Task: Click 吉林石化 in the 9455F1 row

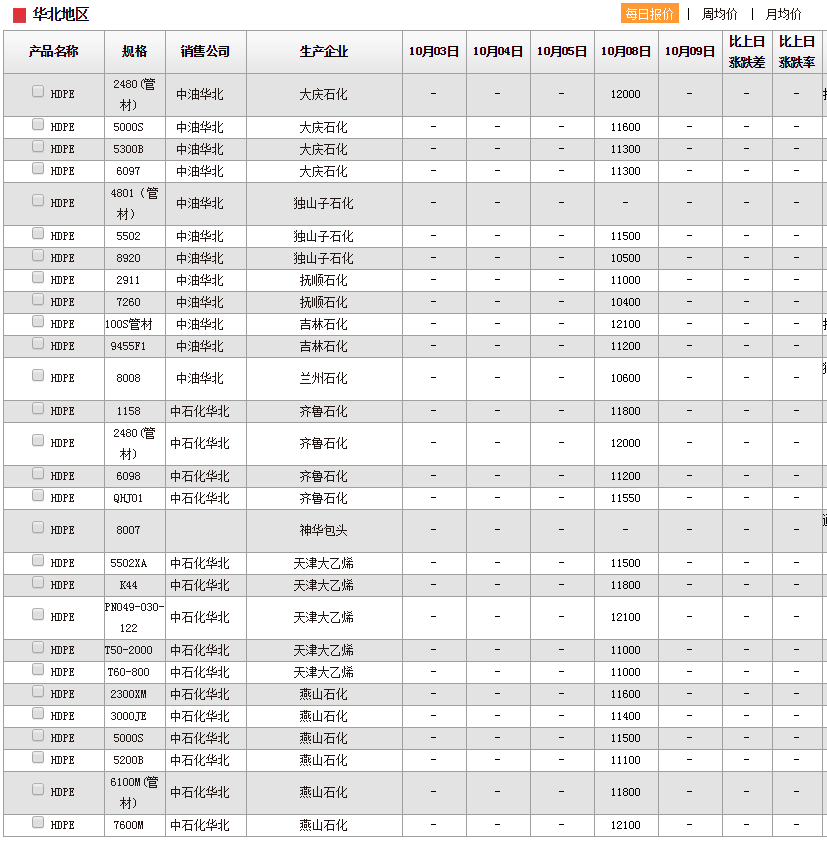Action: [x=323, y=346]
